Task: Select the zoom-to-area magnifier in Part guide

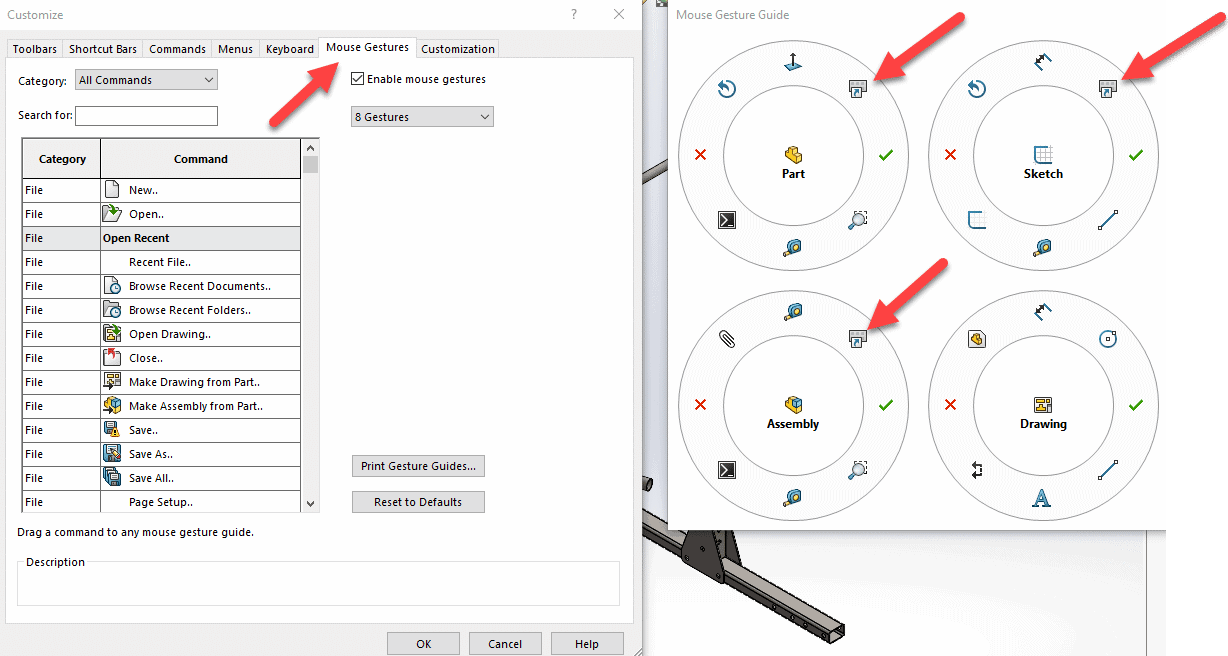Action: 857,220
